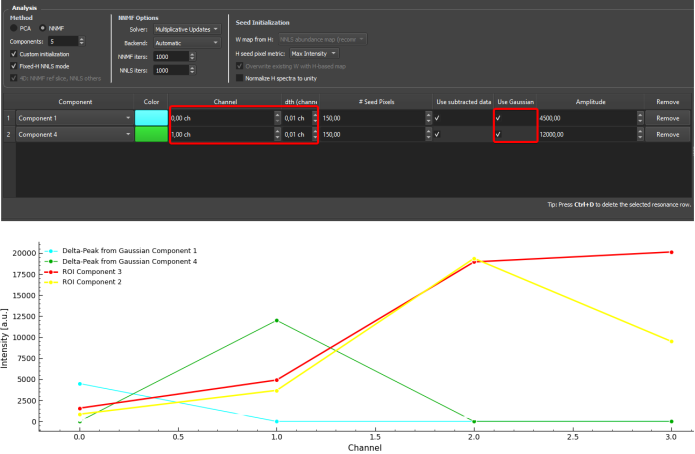695x454 pixels.
Task: Toggle Normalize H spectra to unity checkbox
Action: [x=240, y=78]
